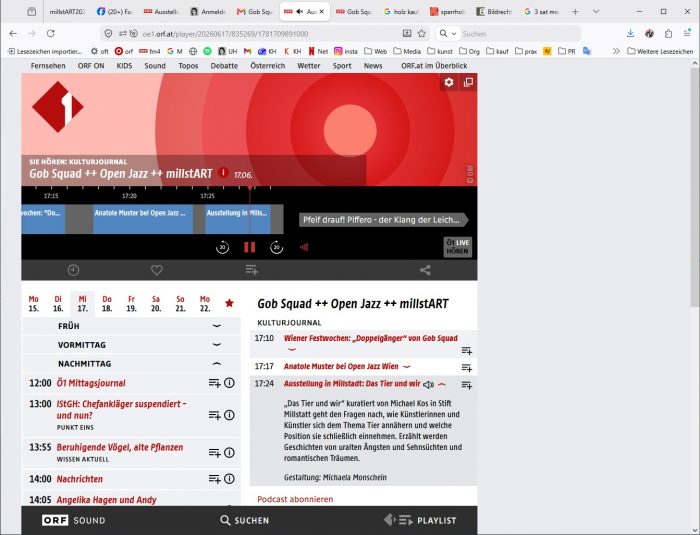Image resolution: width=700 pixels, height=535 pixels.
Task: Open the PLAYLIST in the bottom bar
Action: tap(420, 520)
